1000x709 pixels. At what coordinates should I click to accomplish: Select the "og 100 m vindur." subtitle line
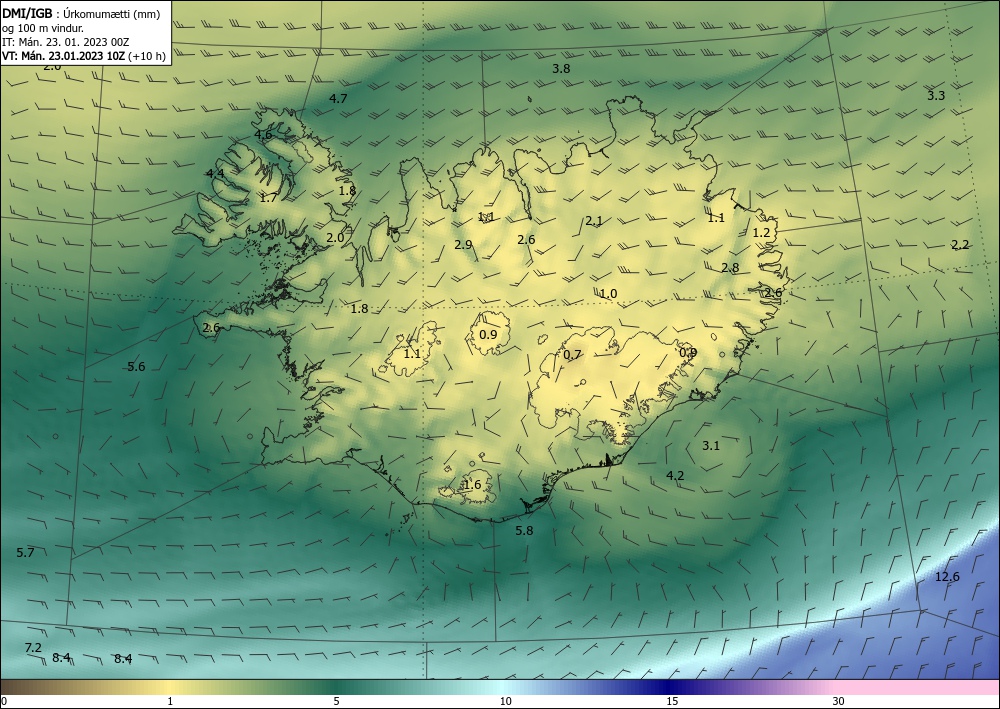click(x=43, y=28)
